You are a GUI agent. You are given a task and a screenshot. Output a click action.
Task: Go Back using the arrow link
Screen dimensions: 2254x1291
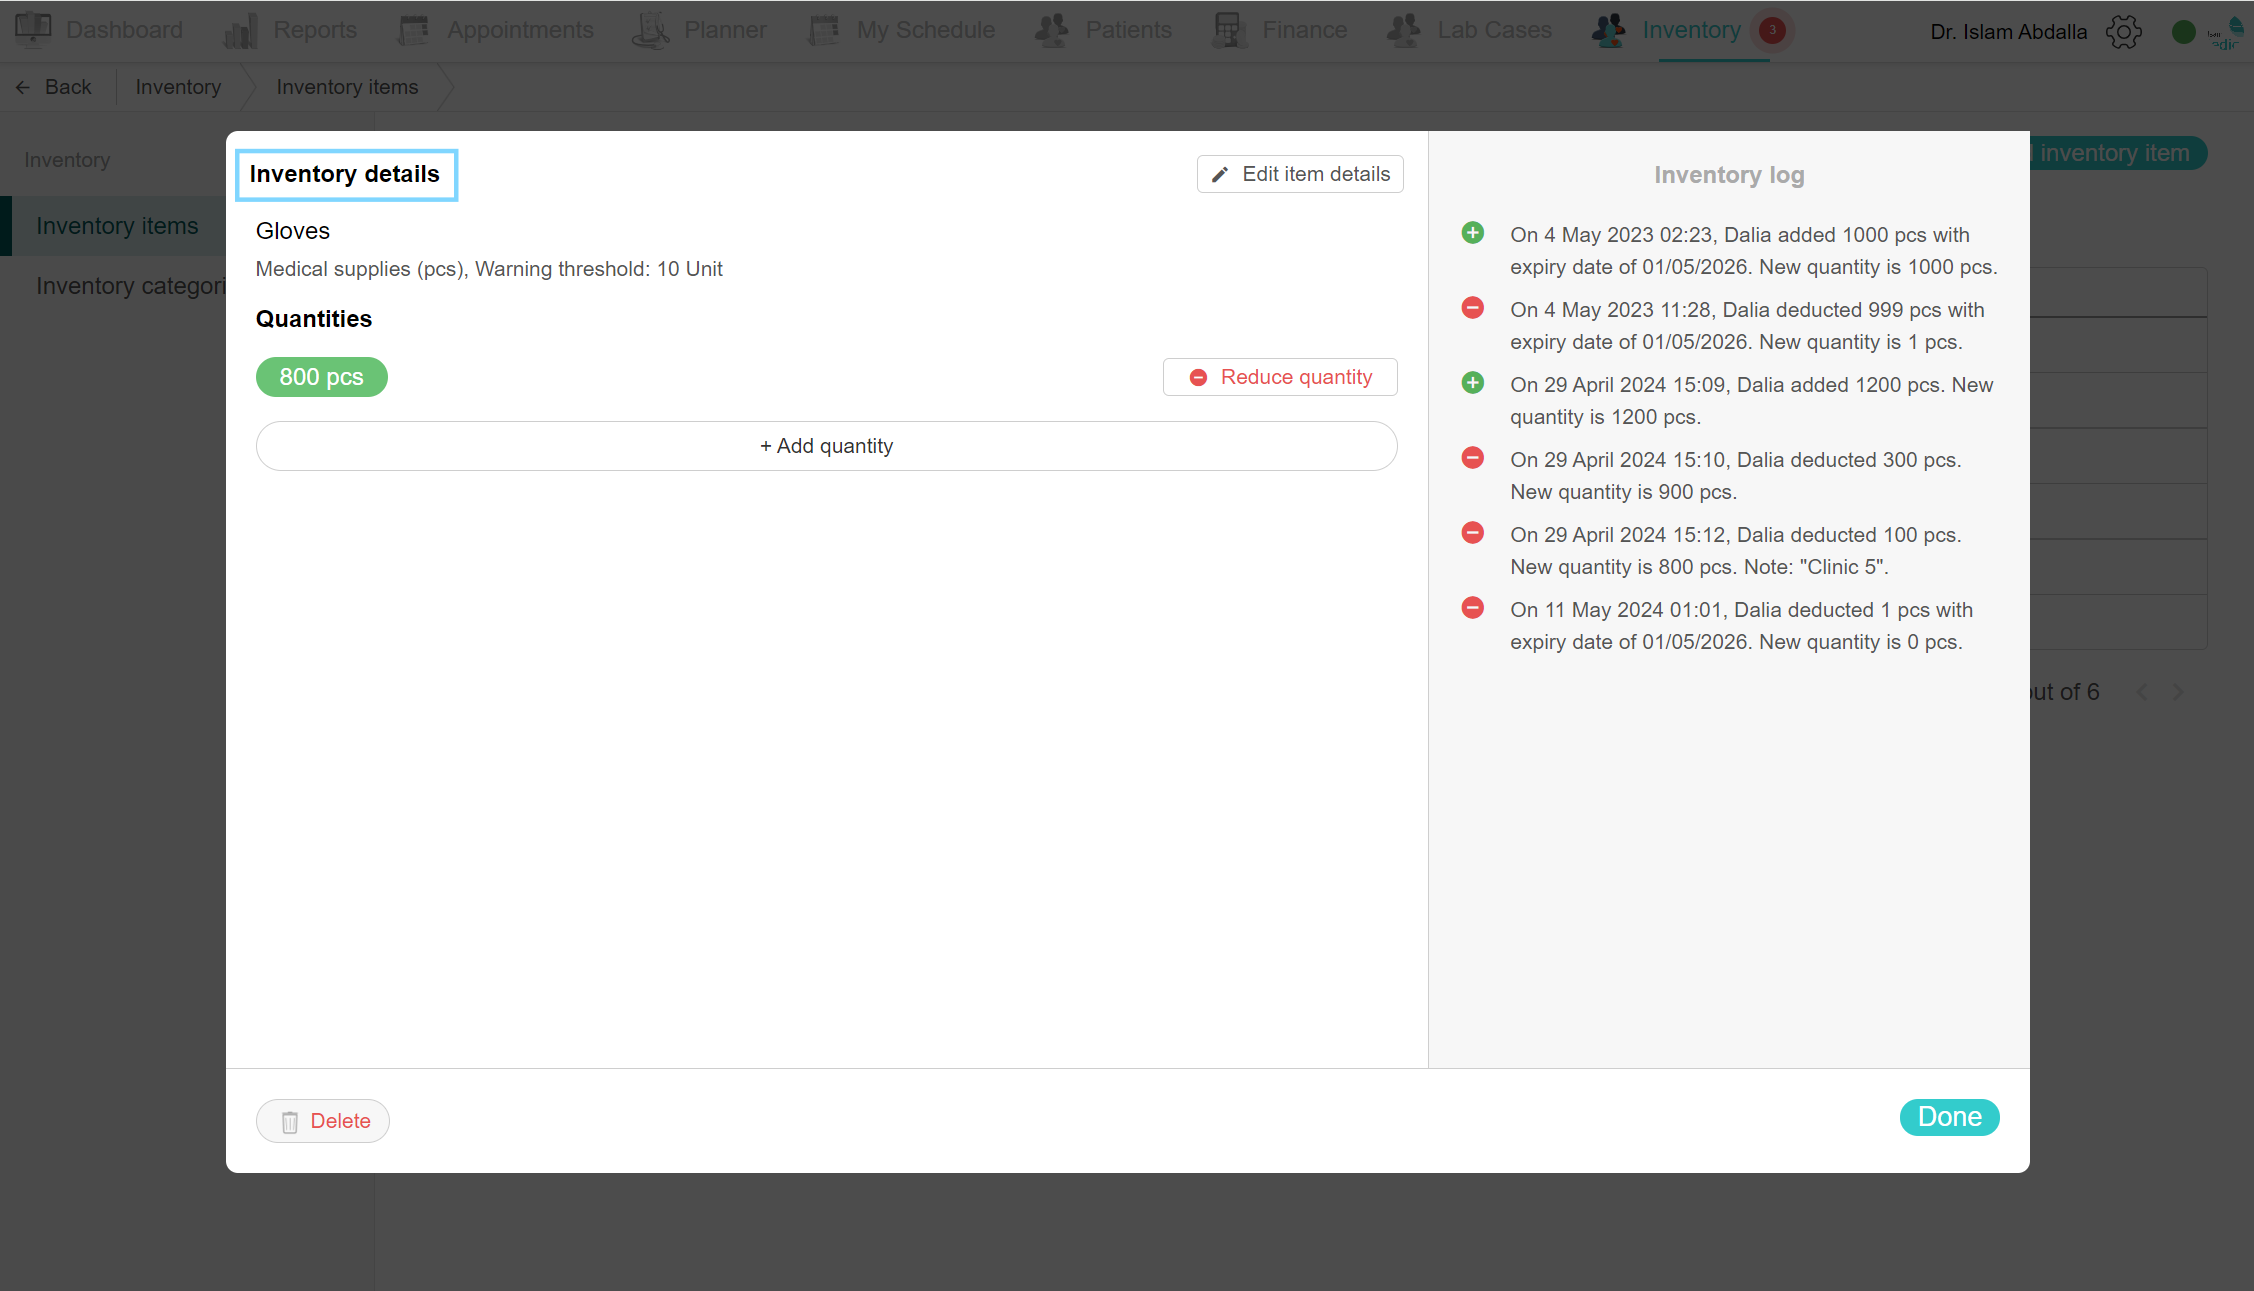point(54,87)
